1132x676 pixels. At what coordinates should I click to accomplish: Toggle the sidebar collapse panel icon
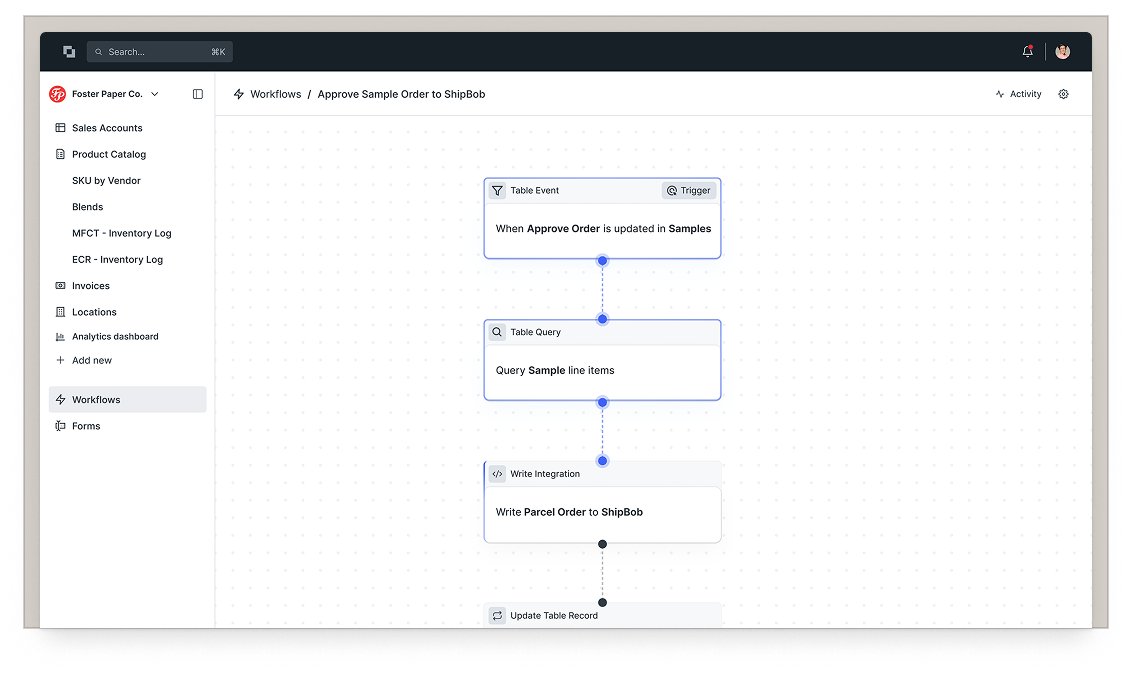[197, 94]
